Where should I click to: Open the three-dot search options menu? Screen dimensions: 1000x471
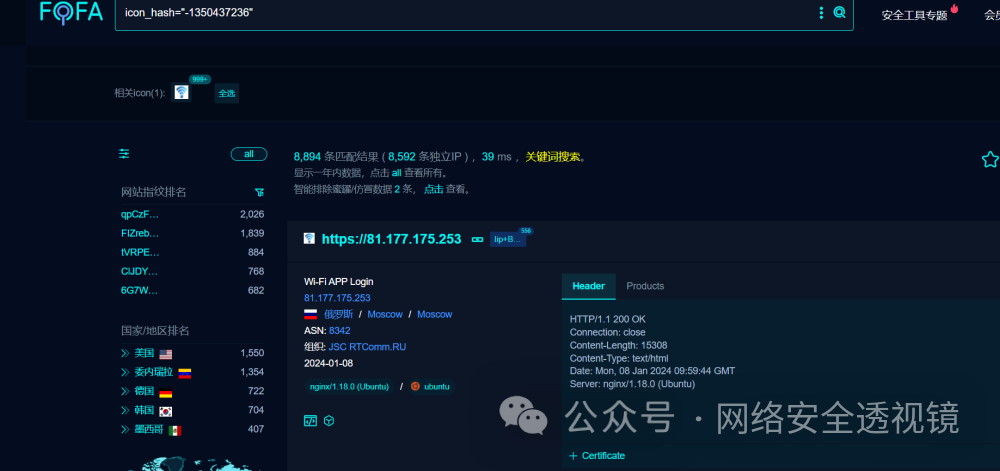coord(821,13)
